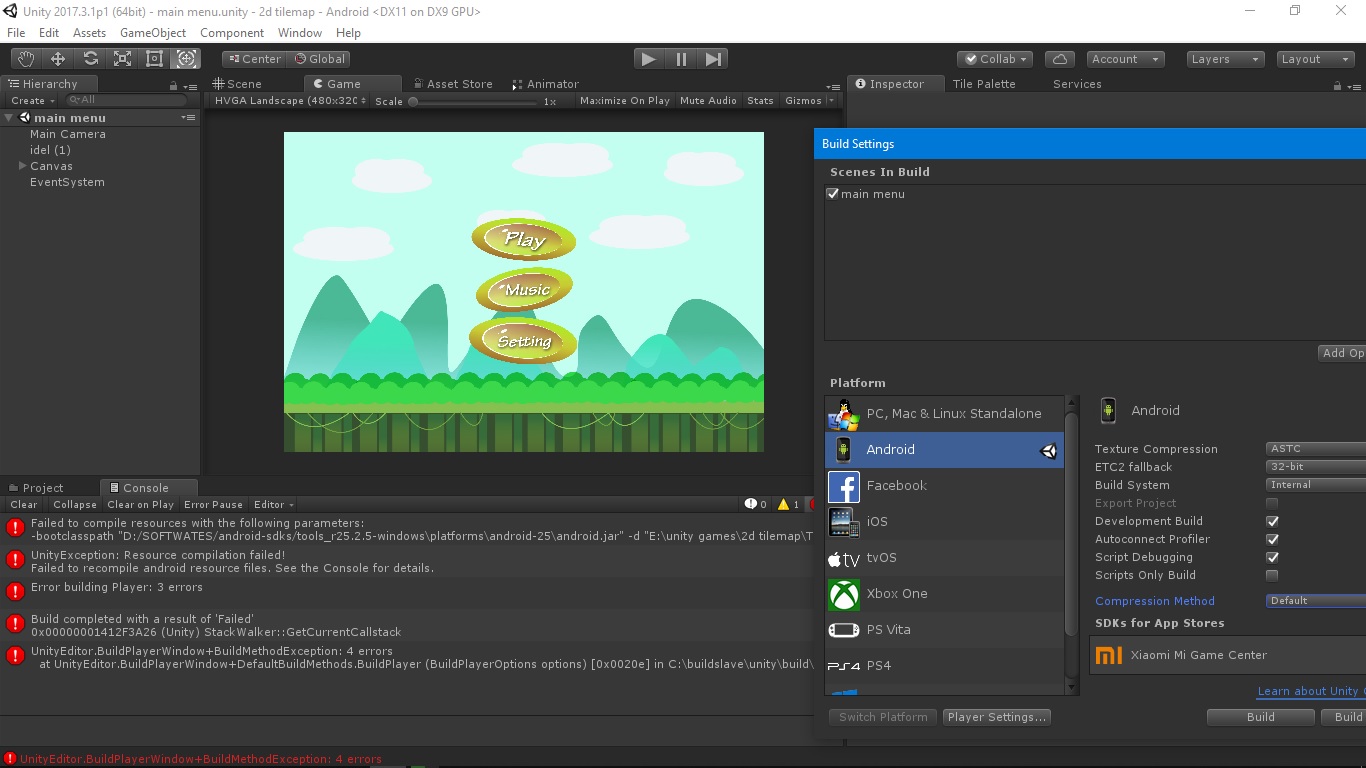
Task: Open the Layers dropdown
Action: coord(1225,59)
